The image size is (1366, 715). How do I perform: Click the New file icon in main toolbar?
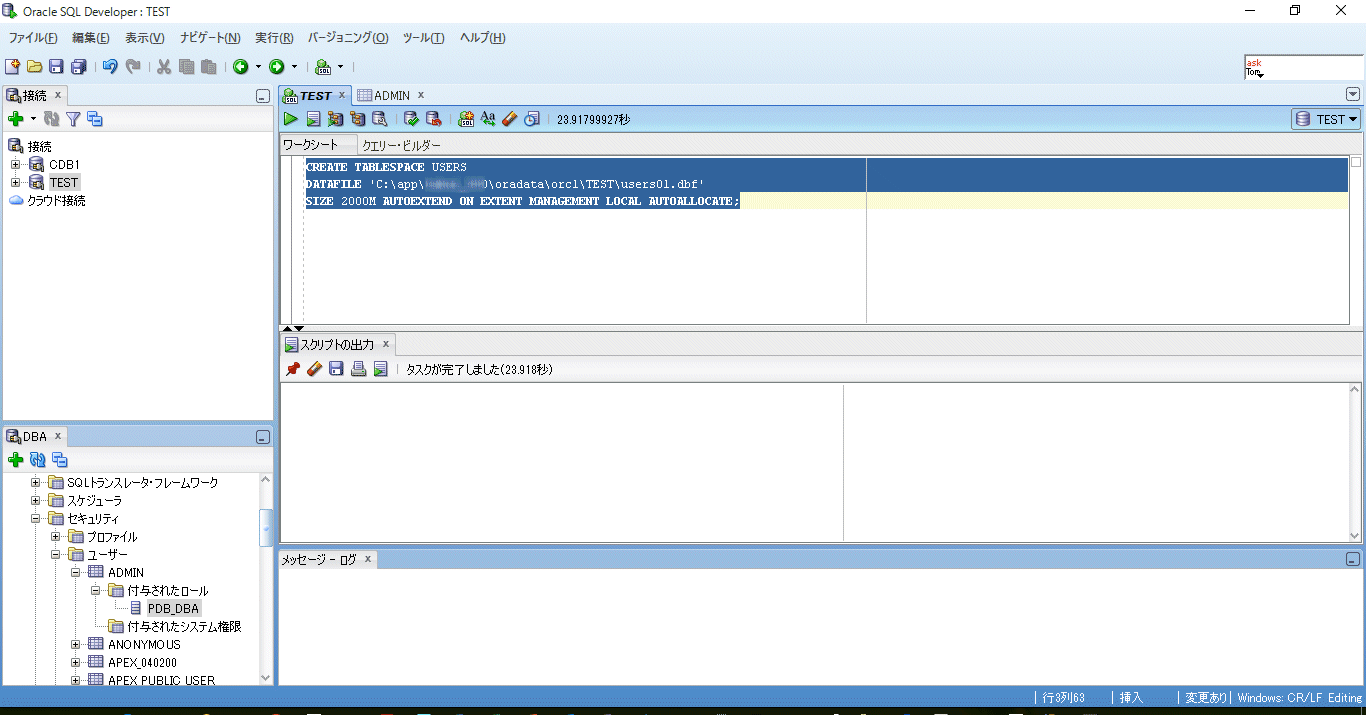[x=12, y=67]
